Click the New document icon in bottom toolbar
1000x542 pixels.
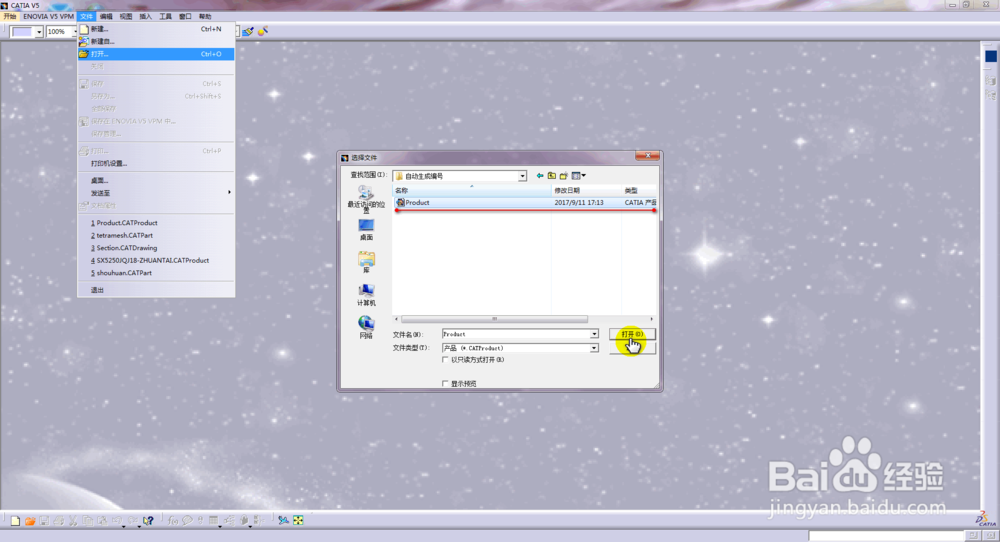click(x=15, y=521)
